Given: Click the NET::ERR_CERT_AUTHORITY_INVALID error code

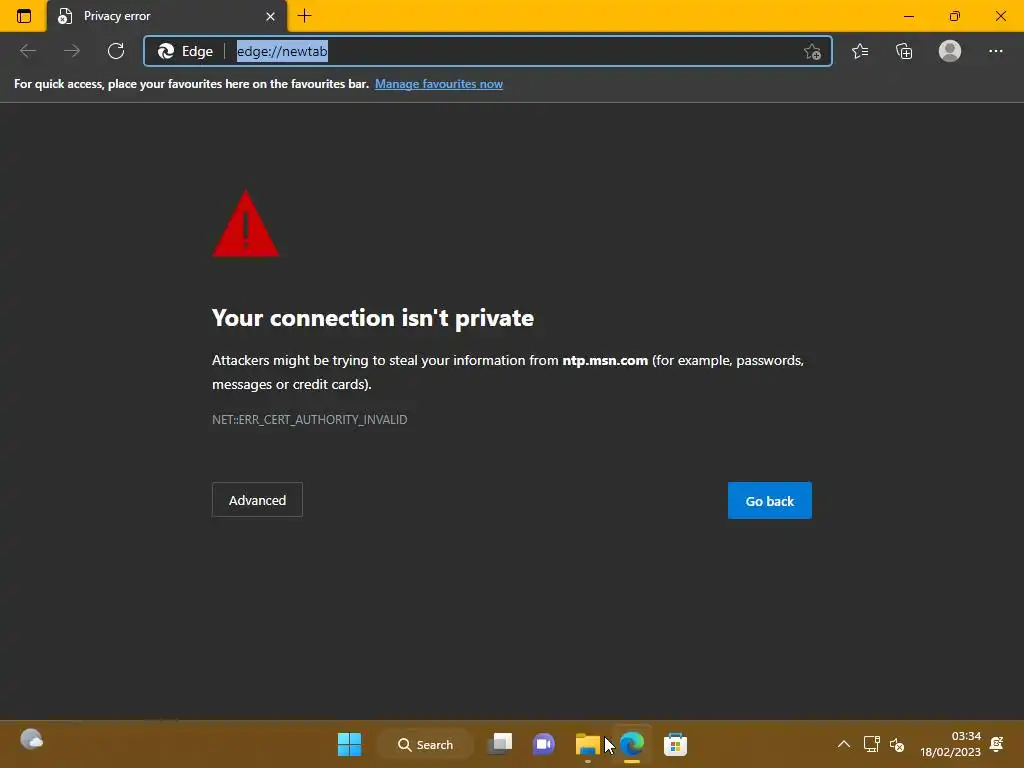Looking at the screenshot, I should [x=310, y=420].
